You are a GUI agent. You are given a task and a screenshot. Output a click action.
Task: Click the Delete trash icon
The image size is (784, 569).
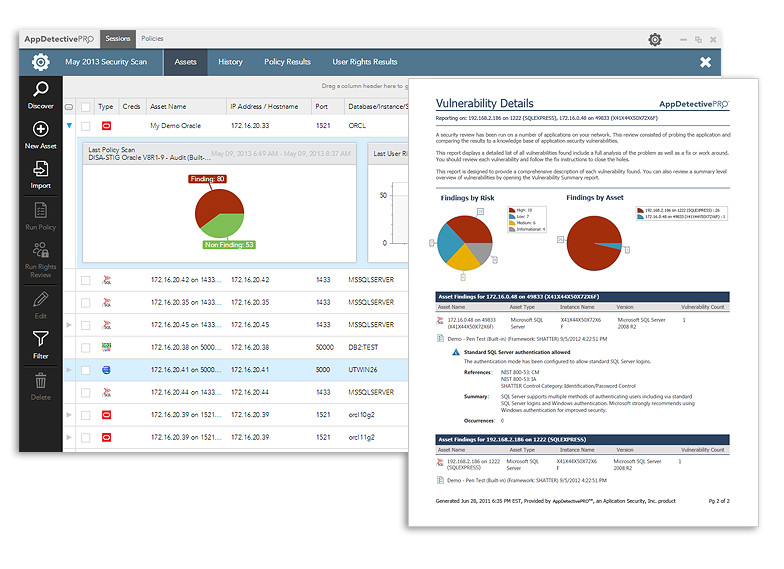point(41,381)
